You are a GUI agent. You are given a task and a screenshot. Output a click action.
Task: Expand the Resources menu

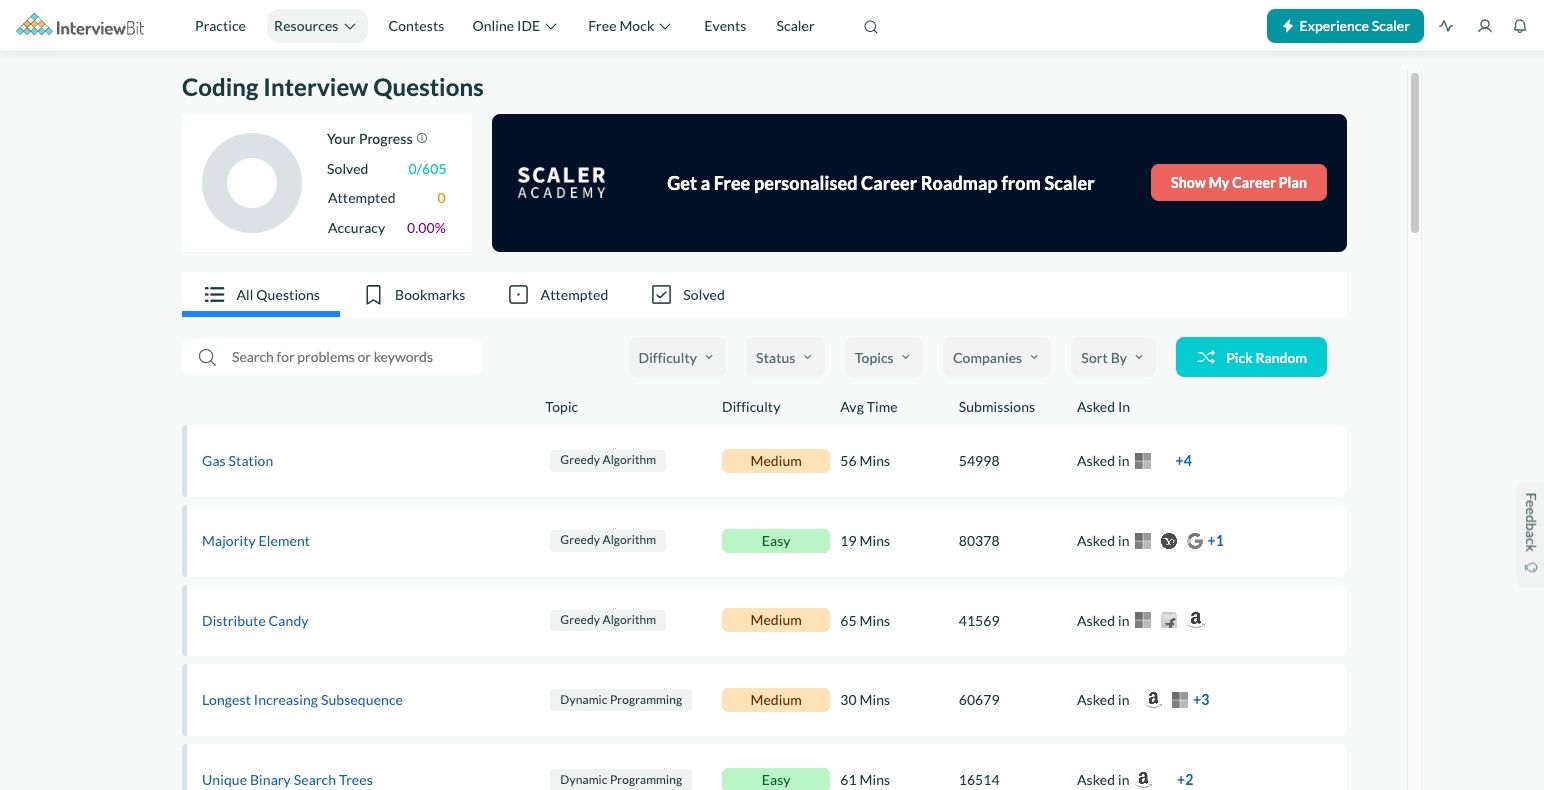click(316, 26)
